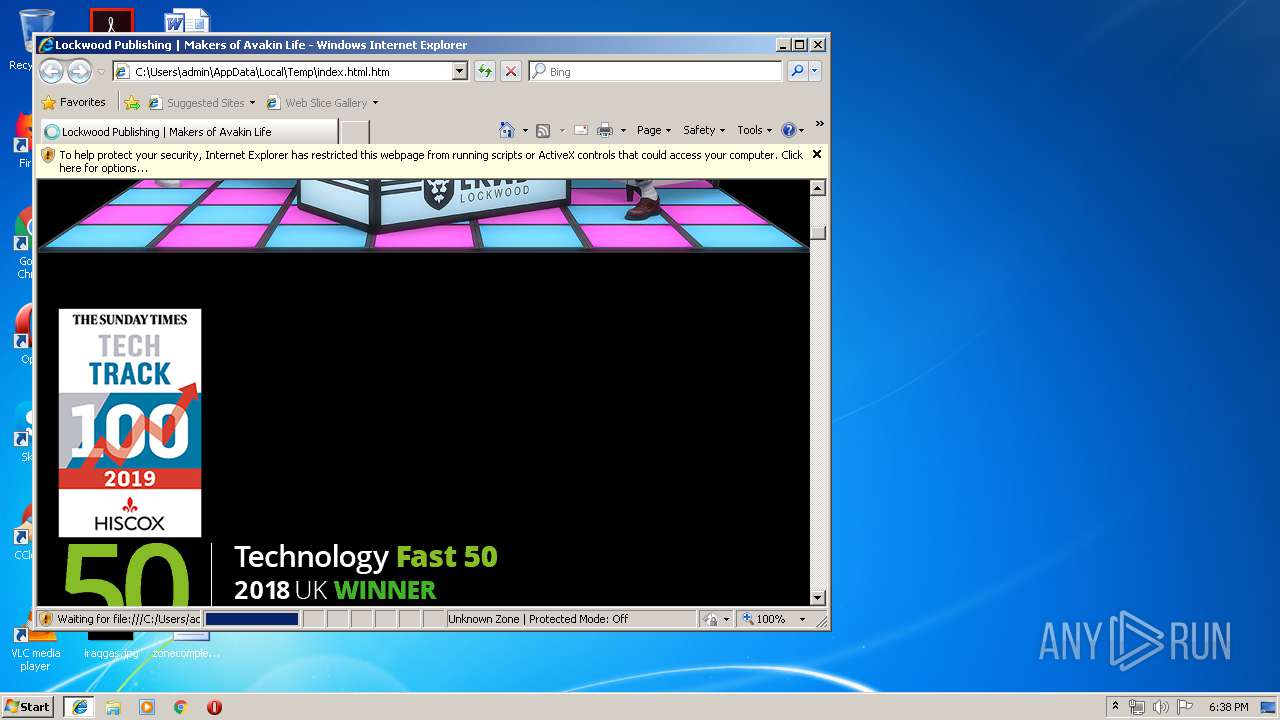This screenshot has width=1280, height=720.
Task: Click the red Opera taskbar icon
Action: [214, 707]
